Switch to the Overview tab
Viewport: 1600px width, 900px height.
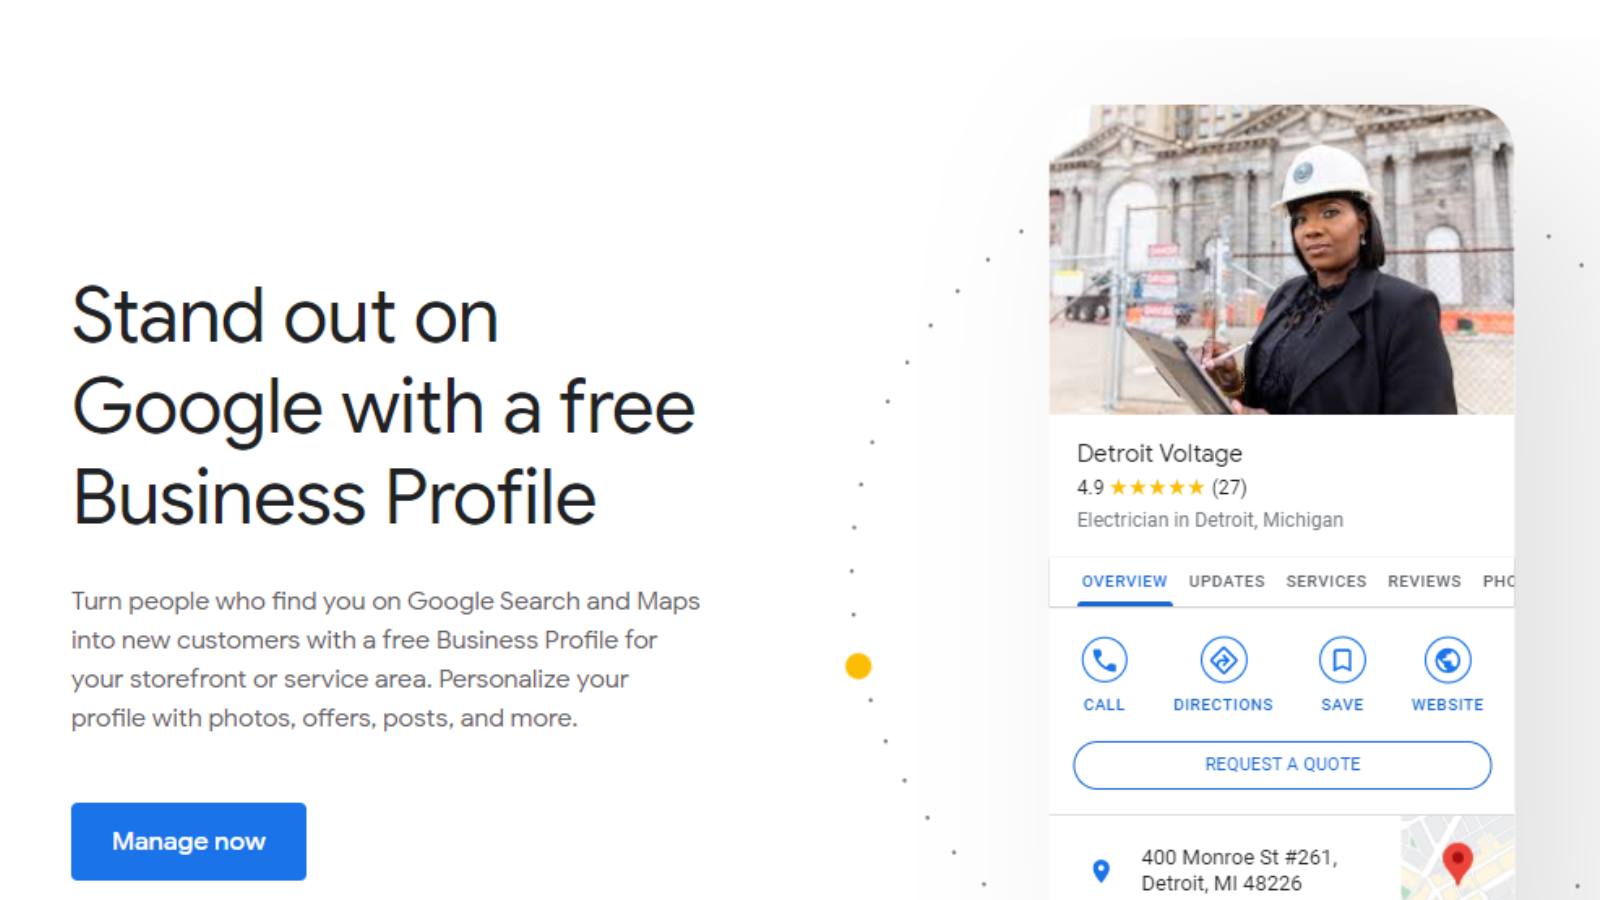pyautogui.click(x=1124, y=581)
